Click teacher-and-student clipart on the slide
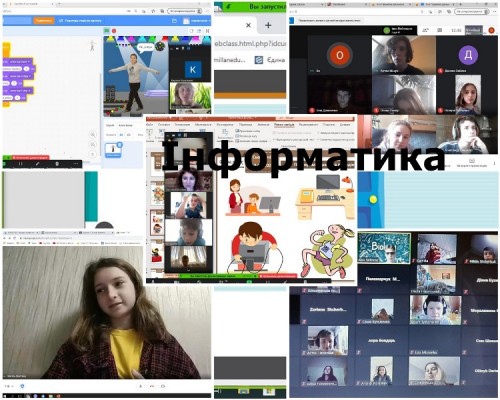 [253, 197]
